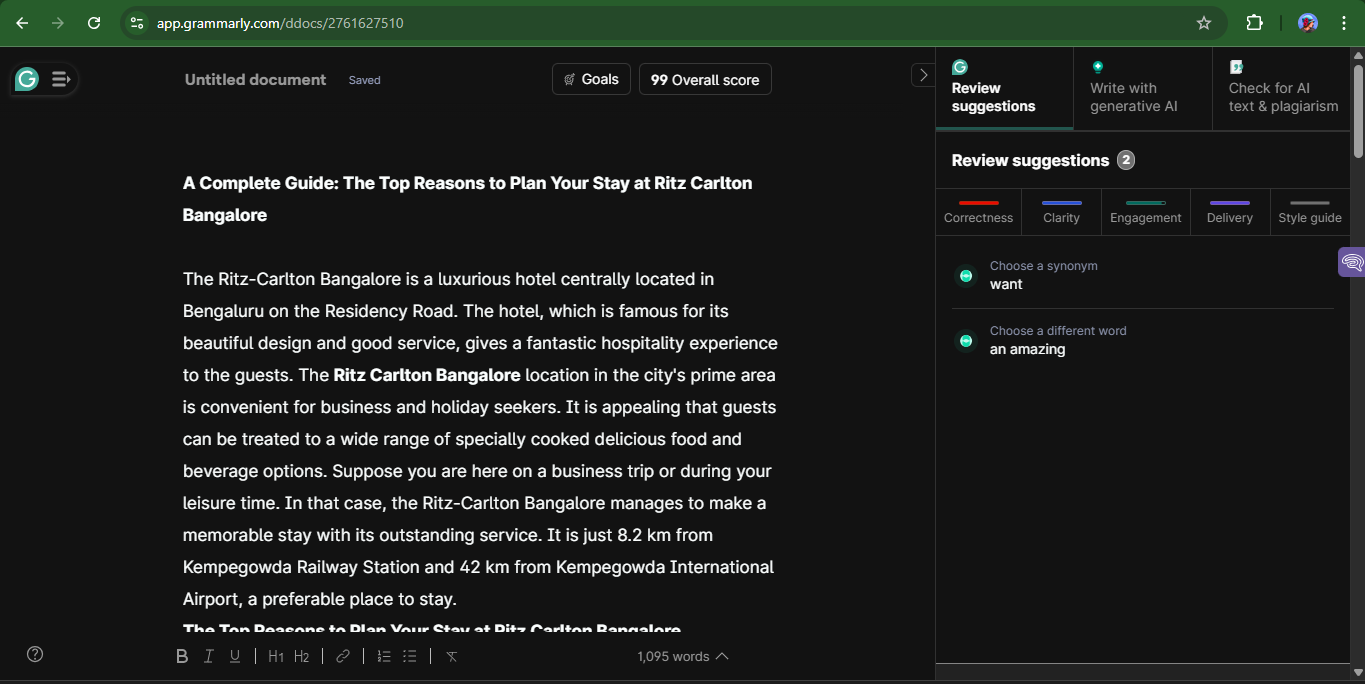Apply italic formatting with the I icon
Viewport: 1365px width, 684px height.
point(209,656)
